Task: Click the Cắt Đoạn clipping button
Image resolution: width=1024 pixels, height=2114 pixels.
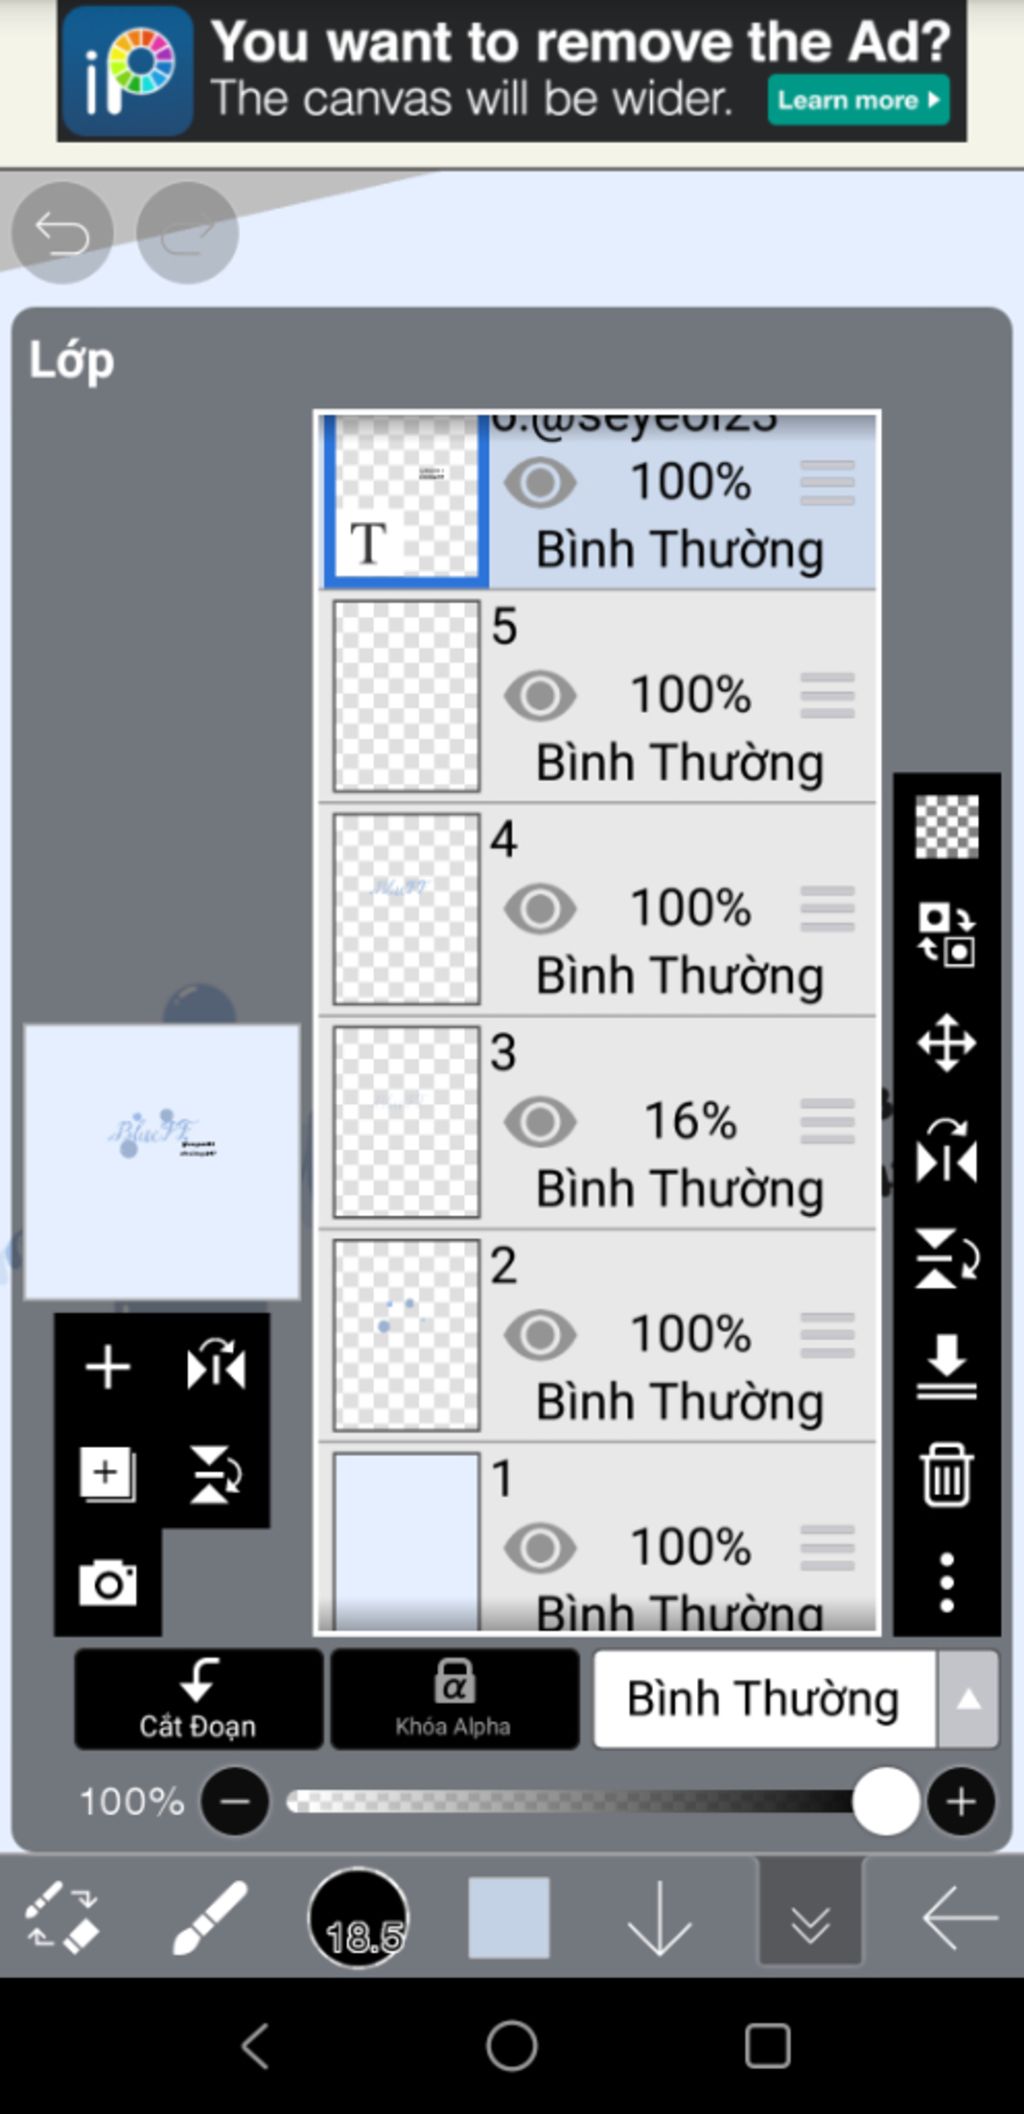Action: (198, 1699)
